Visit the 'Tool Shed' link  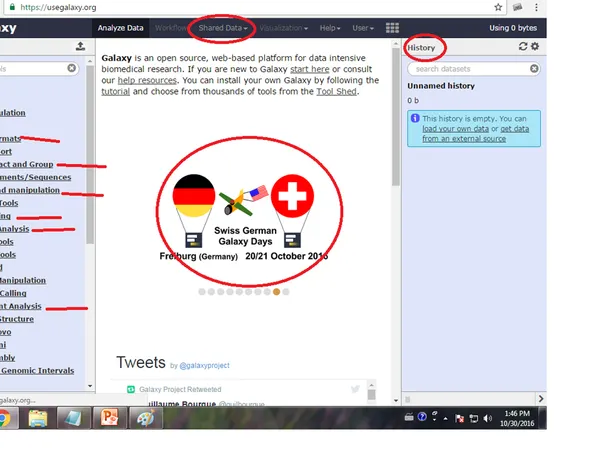pos(336,91)
